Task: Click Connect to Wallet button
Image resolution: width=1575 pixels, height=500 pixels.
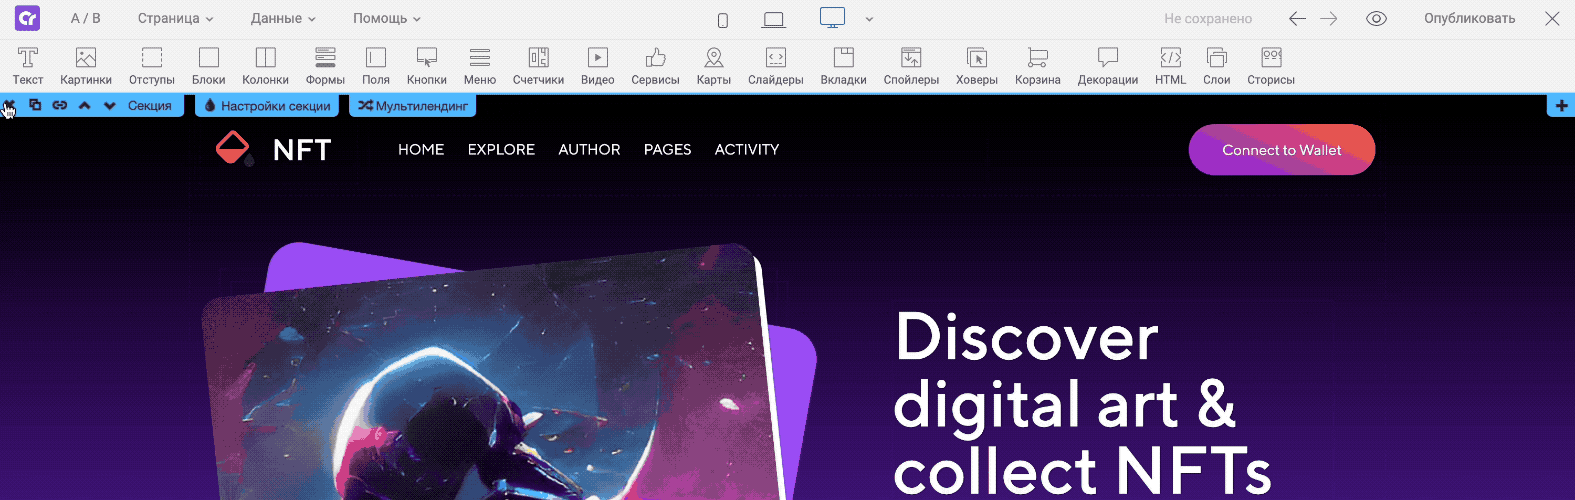Action: point(1282,150)
